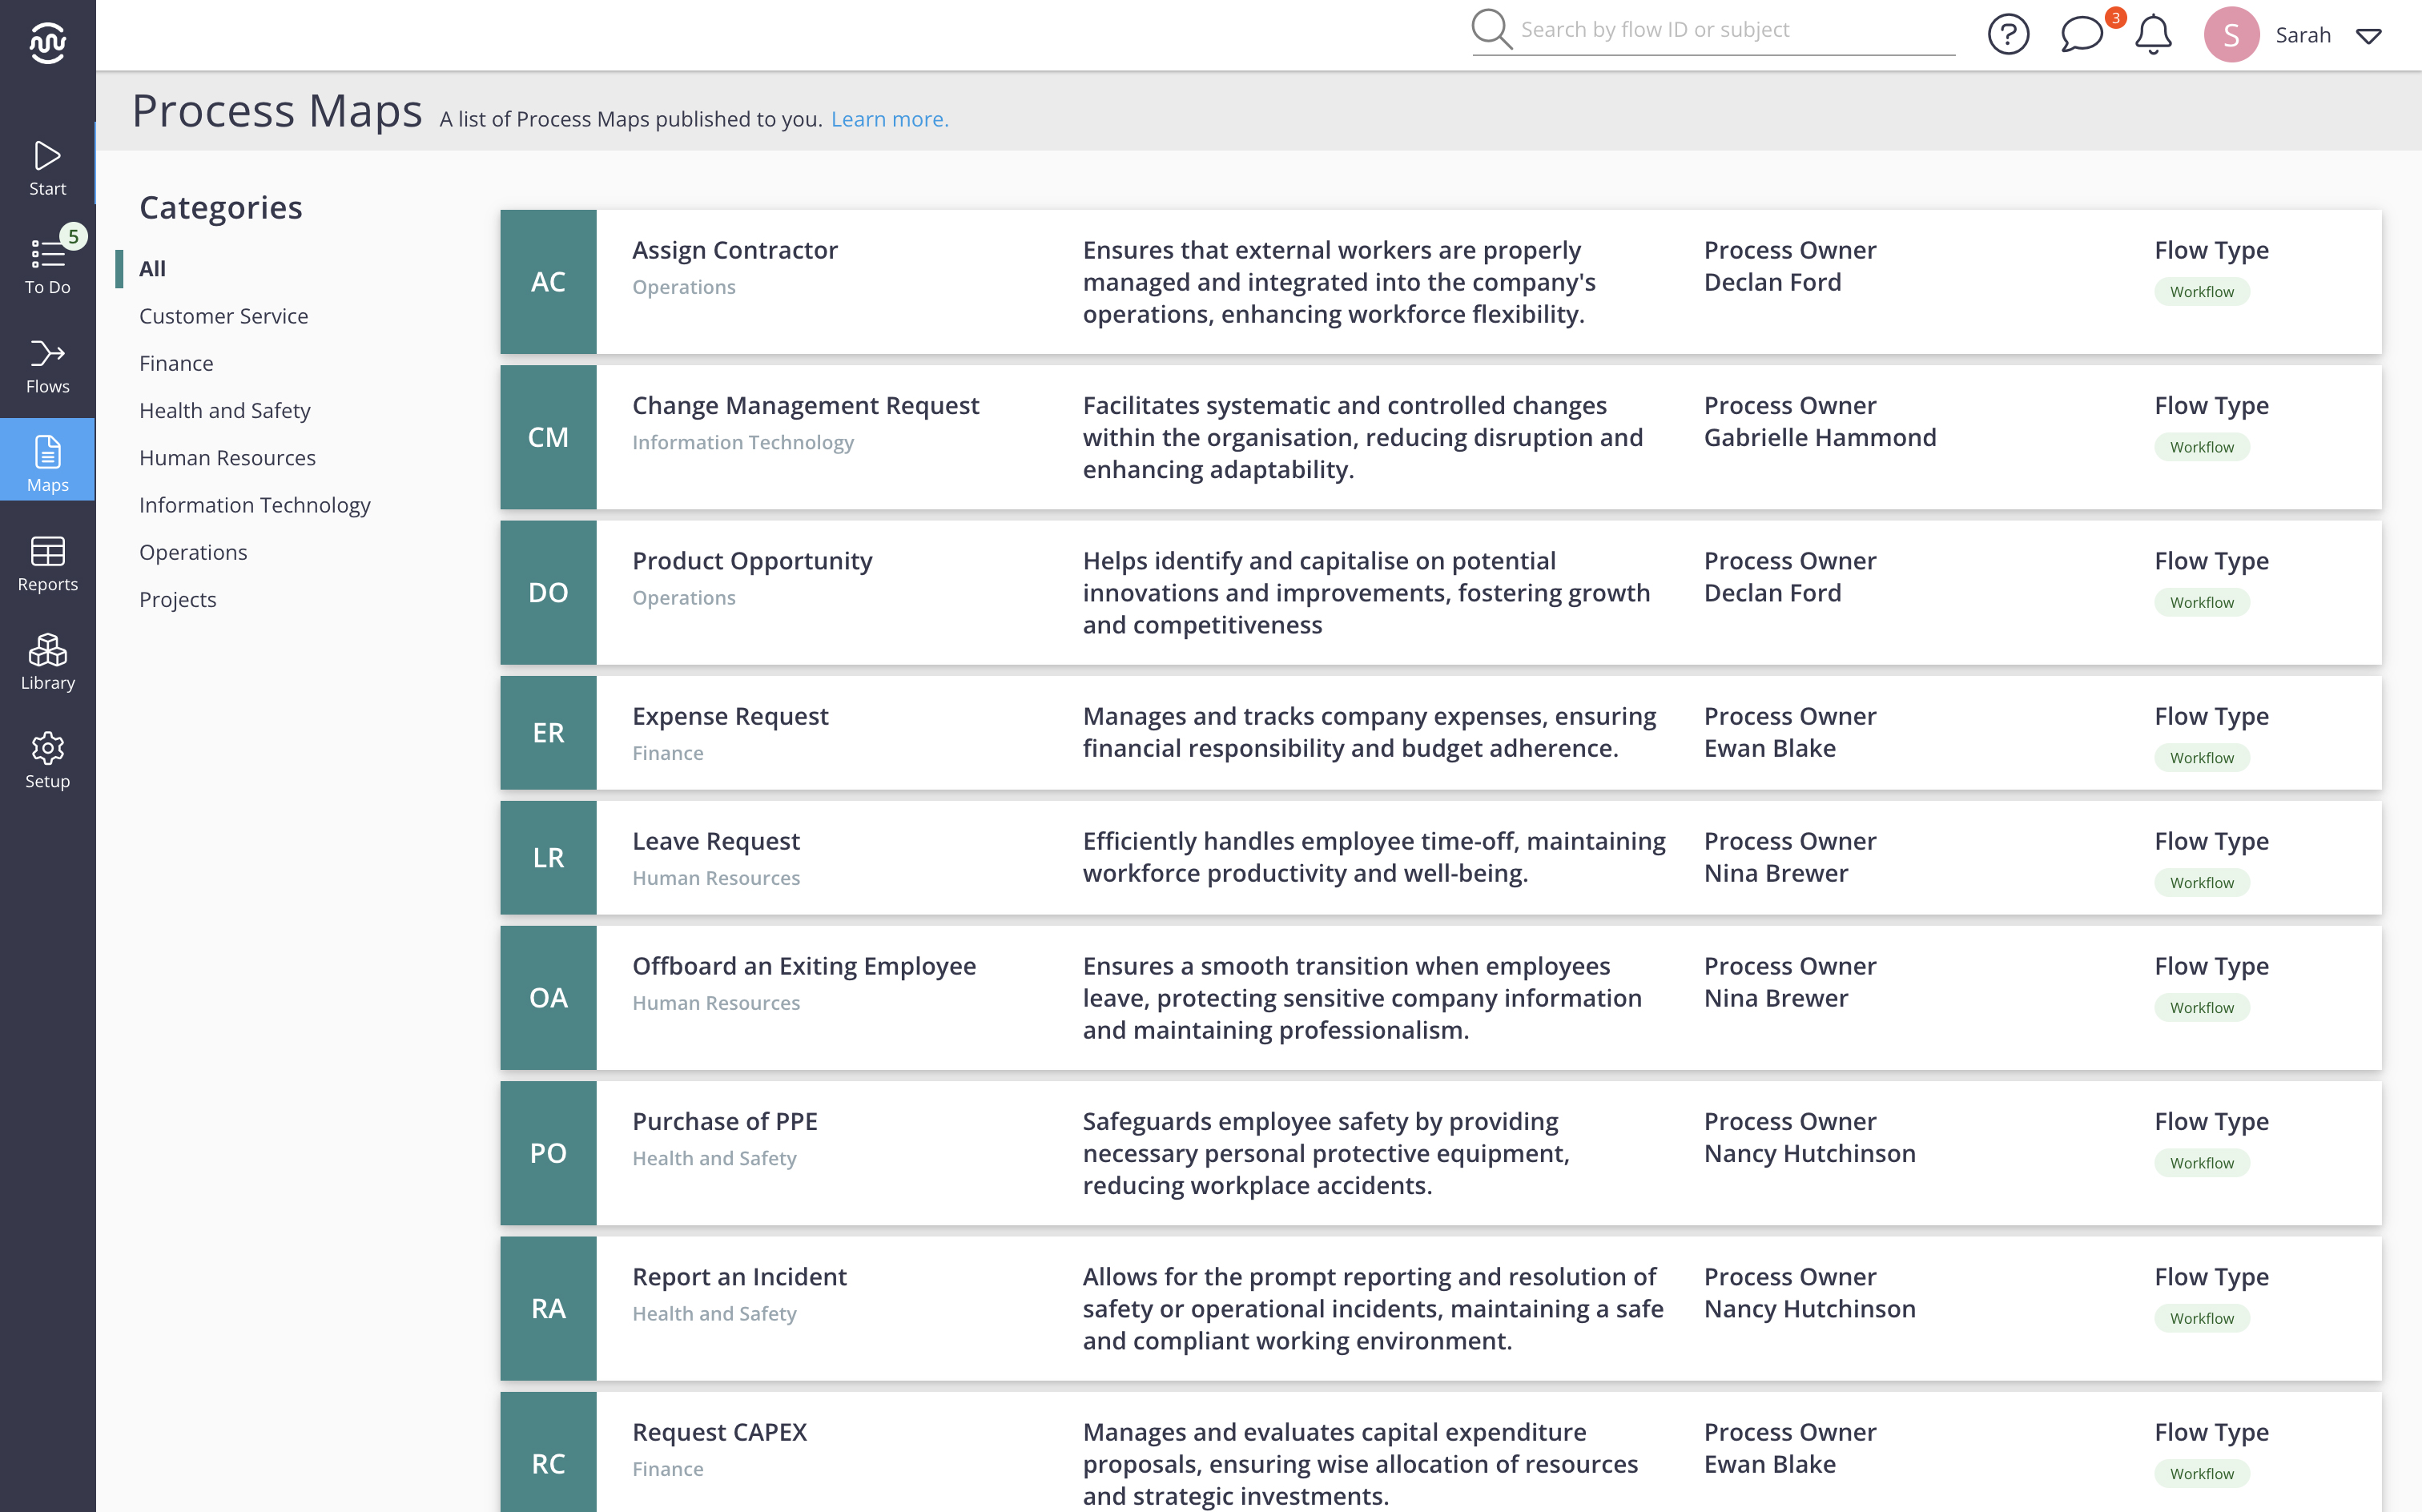Filter by Information Technology category
This screenshot has width=2422, height=1512.
point(254,505)
